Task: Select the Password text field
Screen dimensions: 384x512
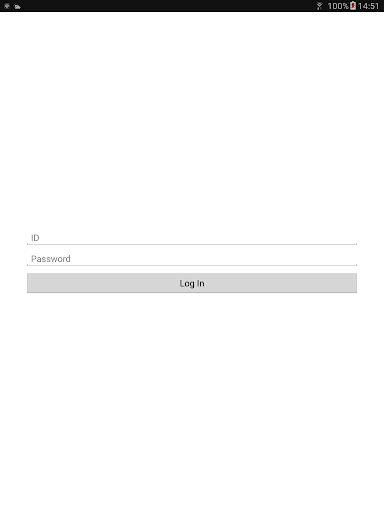Action: [x=192, y=259]
